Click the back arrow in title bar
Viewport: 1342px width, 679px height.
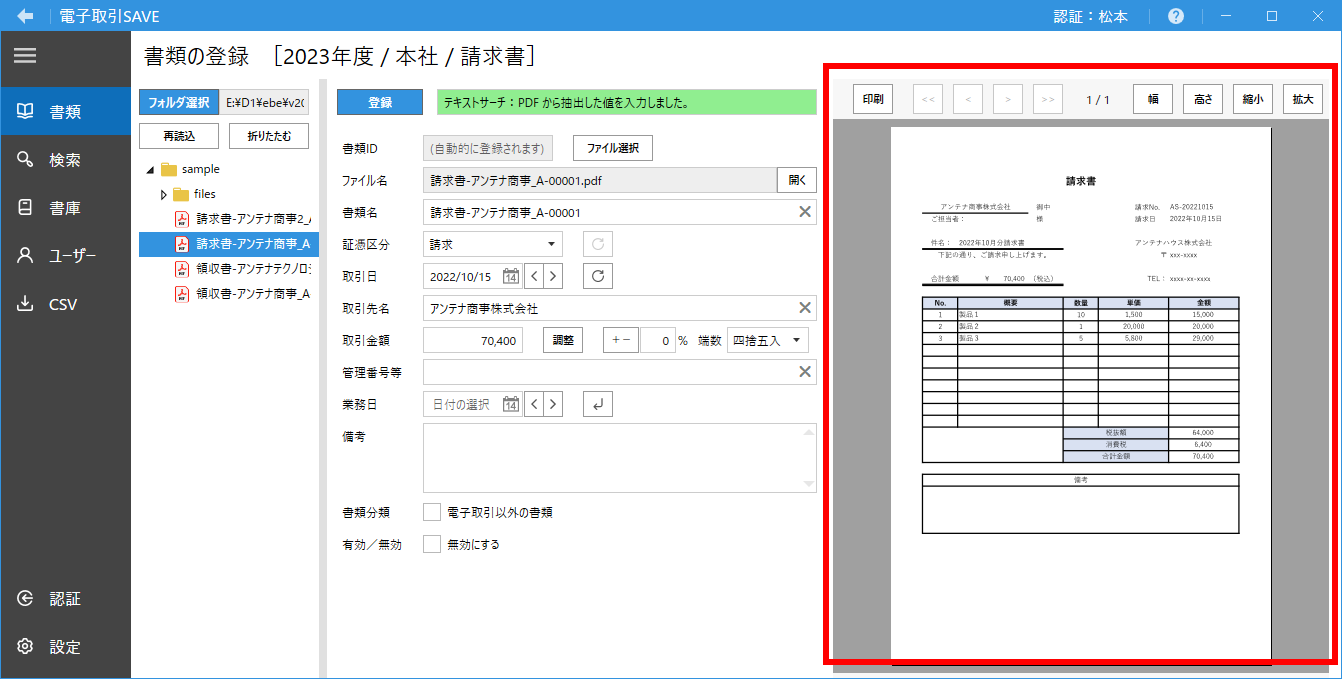pyautogui.click(x=25, y=16)
